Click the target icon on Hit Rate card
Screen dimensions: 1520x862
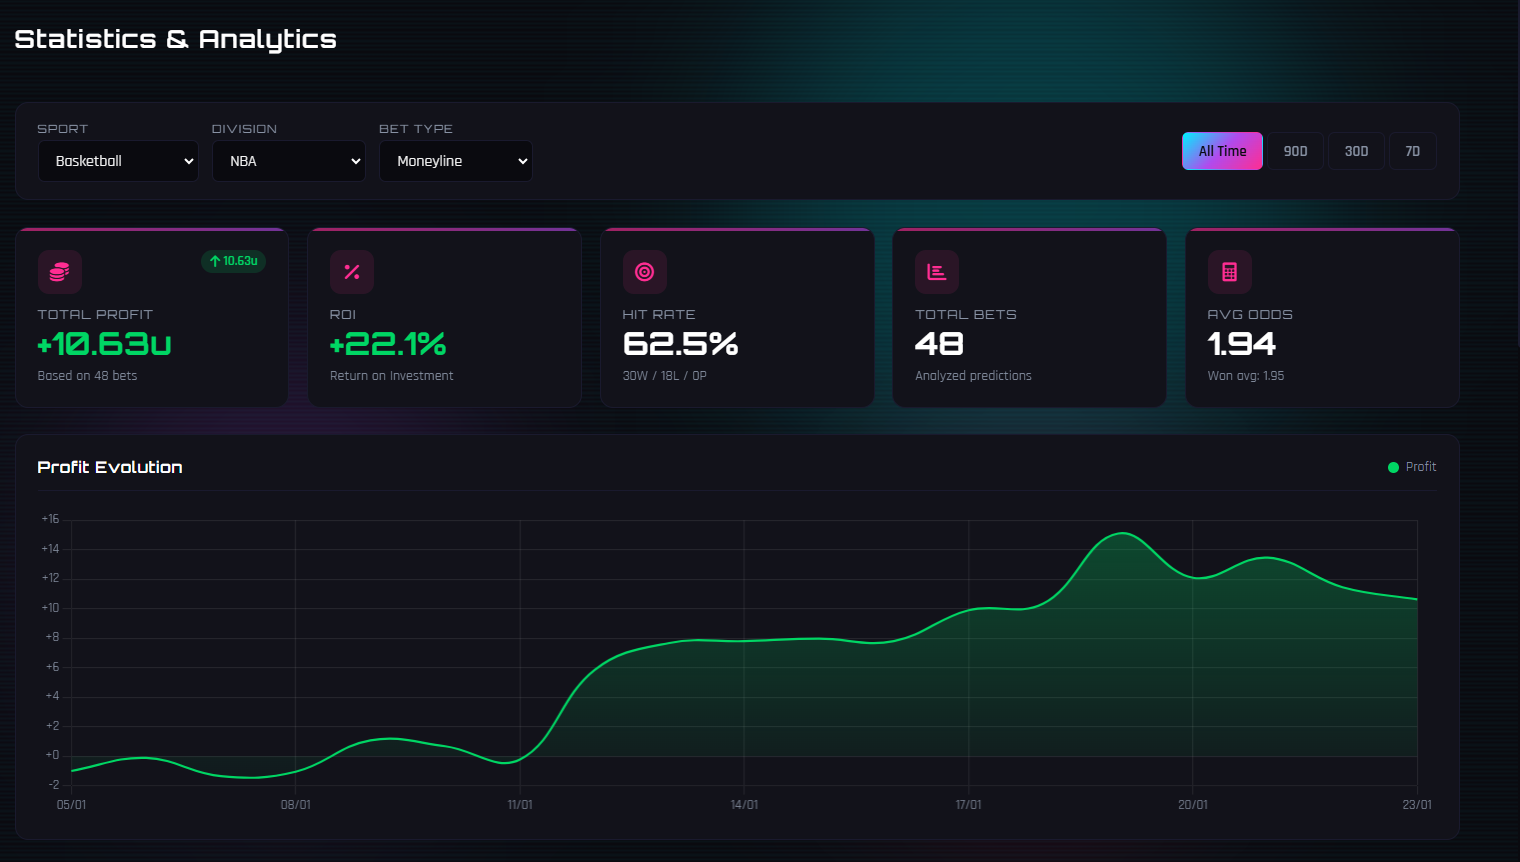644,271
